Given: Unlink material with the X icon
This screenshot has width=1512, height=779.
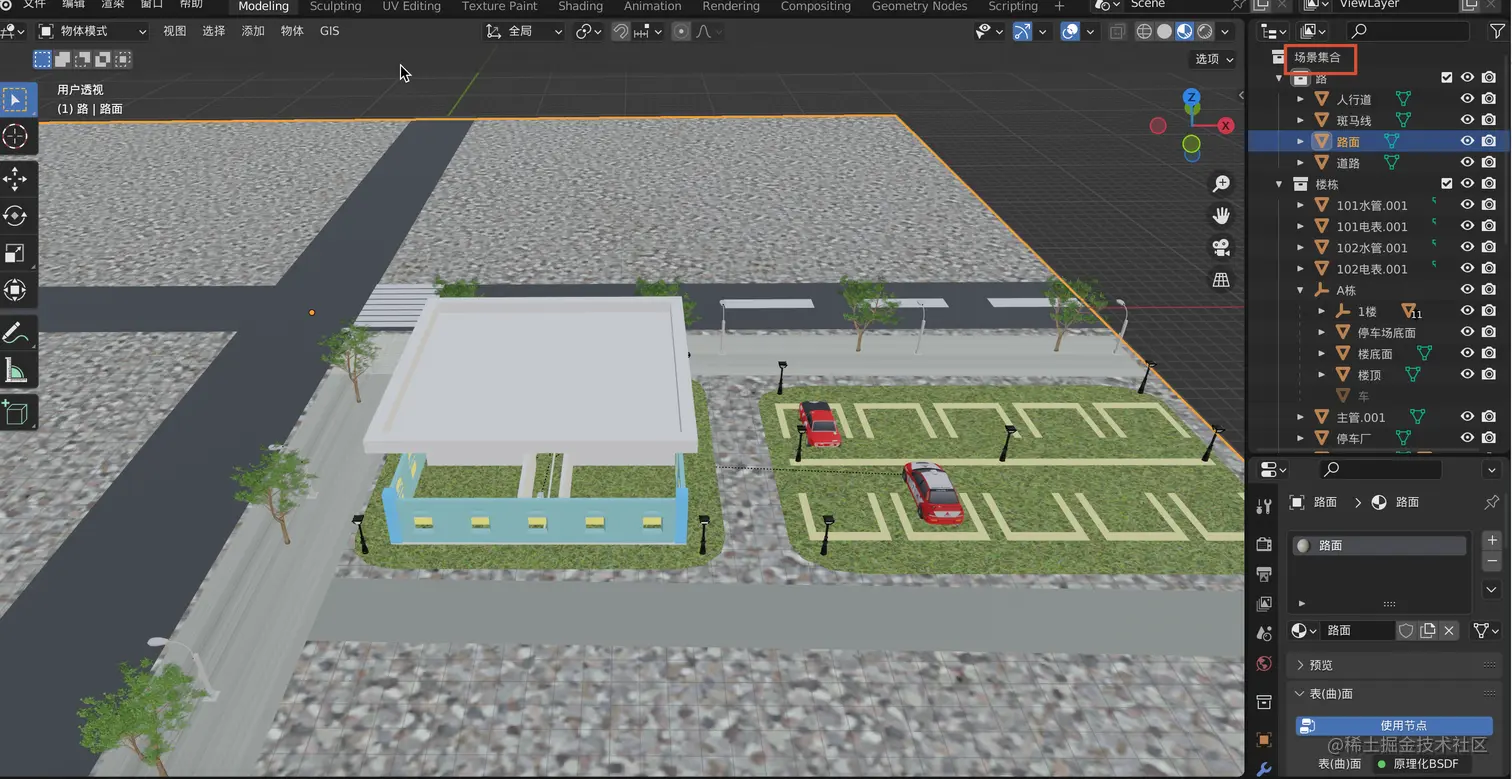Looking at the screenshot, I should point(1449,631).
